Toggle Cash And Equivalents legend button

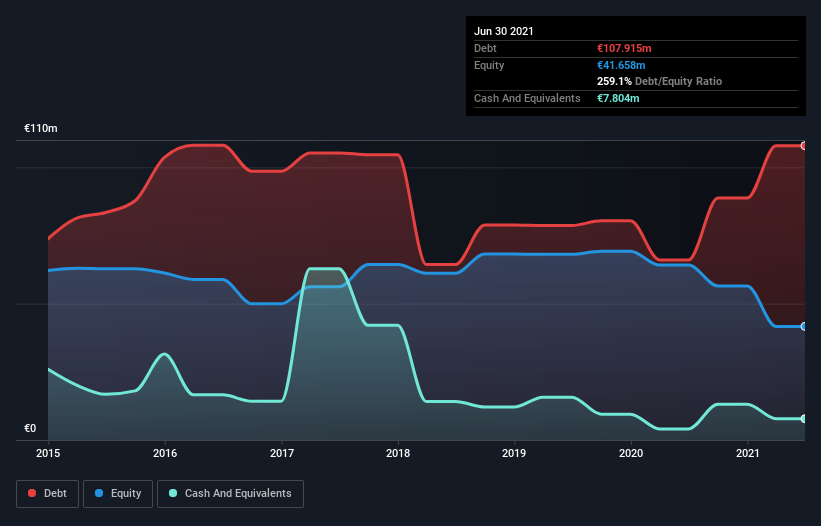point(230,494)
